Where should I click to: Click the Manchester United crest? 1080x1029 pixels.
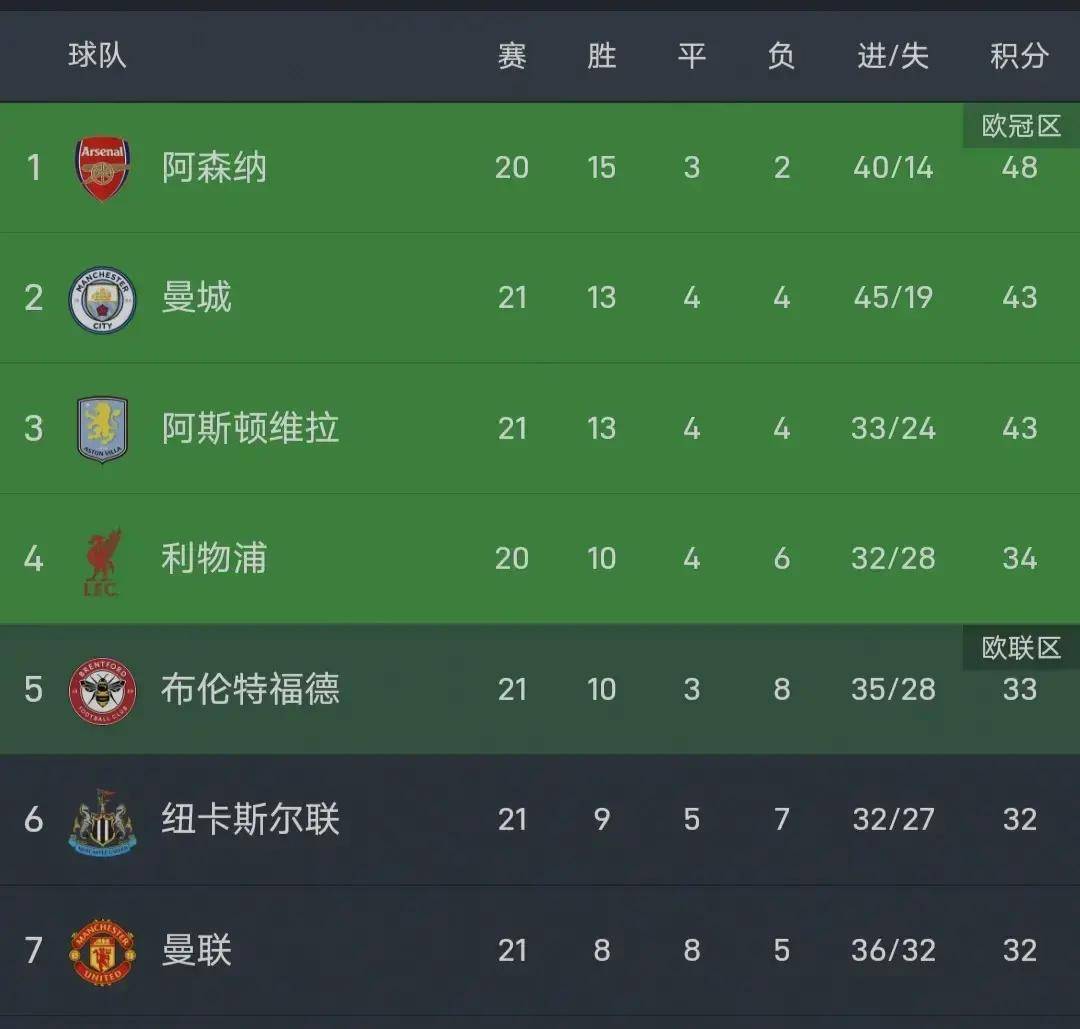point(102,951)
